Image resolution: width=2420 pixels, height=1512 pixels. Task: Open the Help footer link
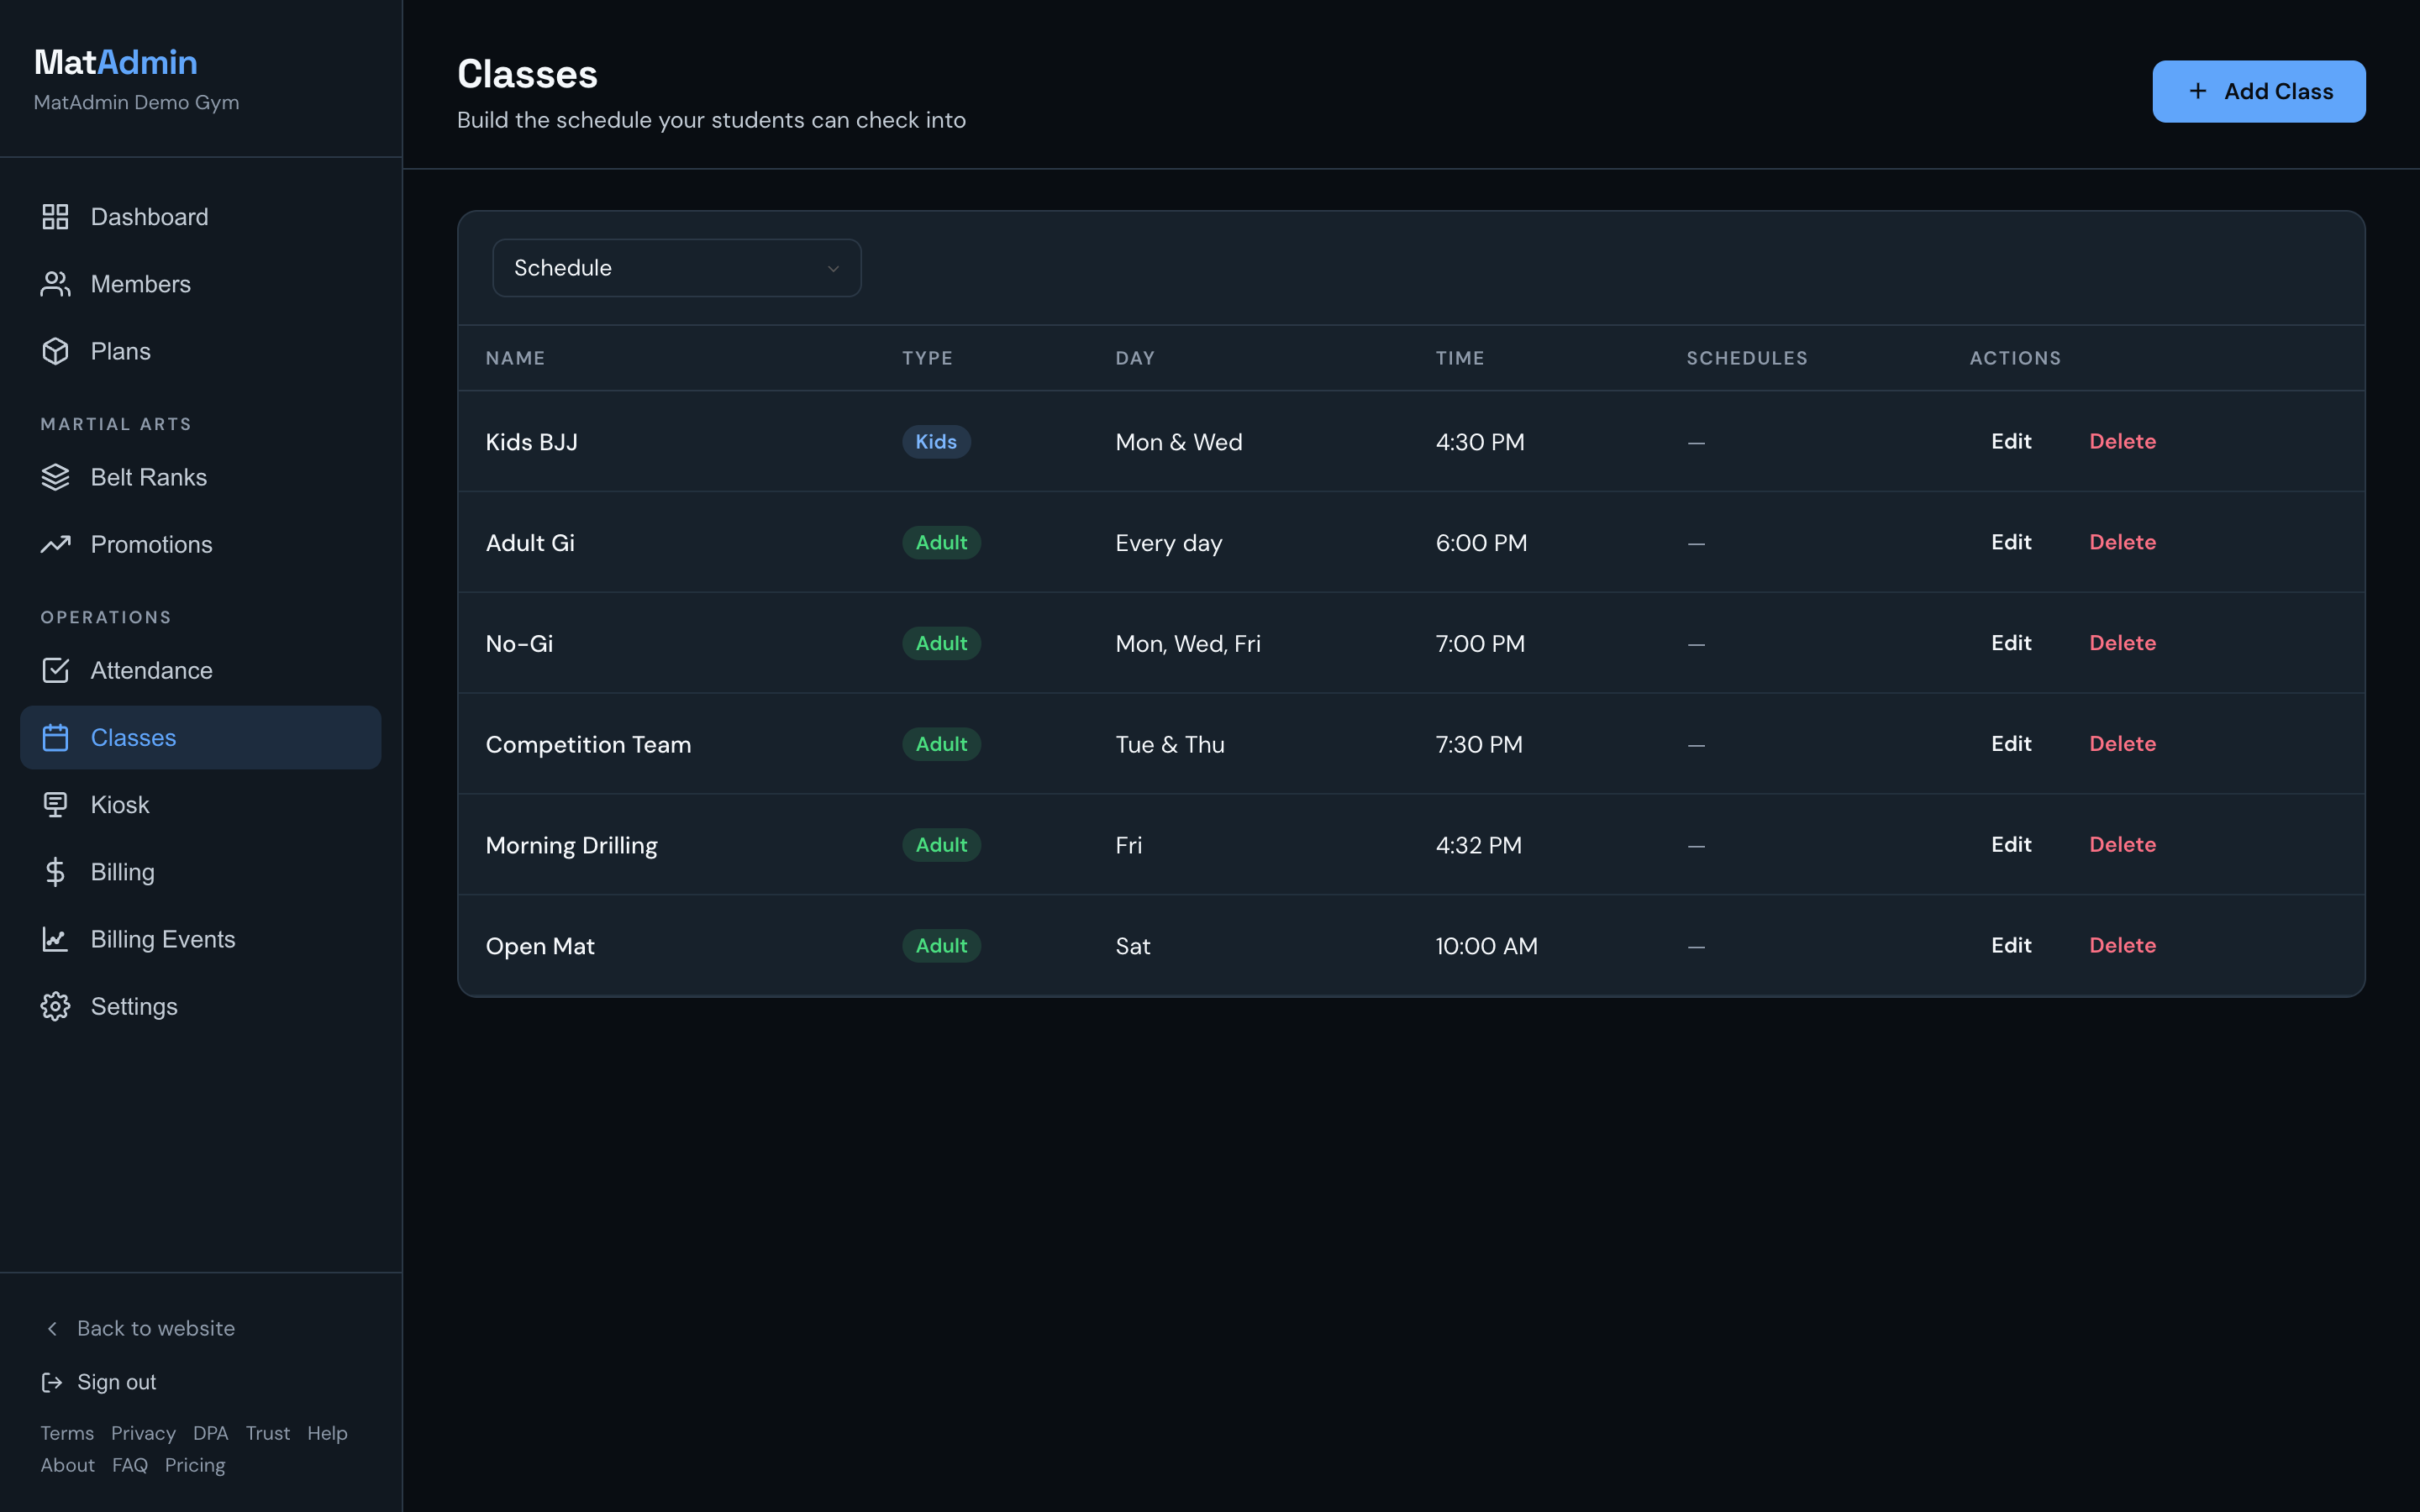pyautogui.click(x=327, y=1433)
